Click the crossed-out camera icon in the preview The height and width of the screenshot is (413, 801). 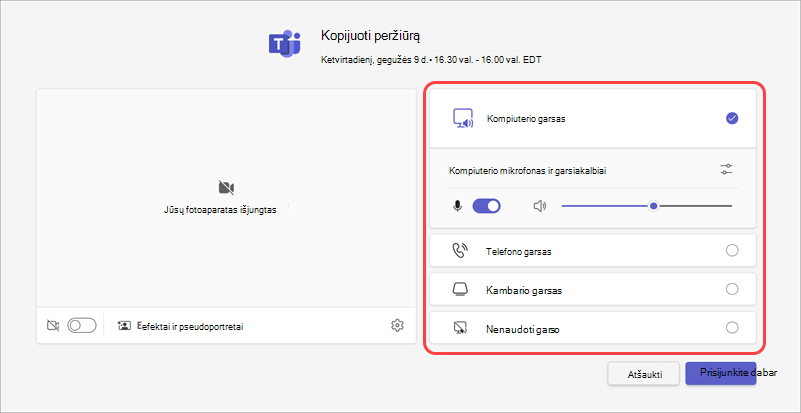226,188
